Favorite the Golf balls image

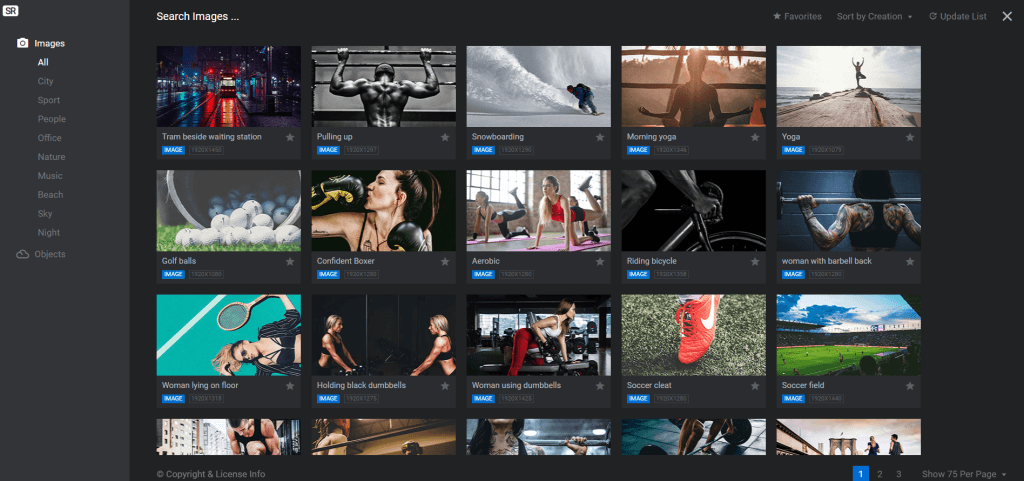click(290, 261)
